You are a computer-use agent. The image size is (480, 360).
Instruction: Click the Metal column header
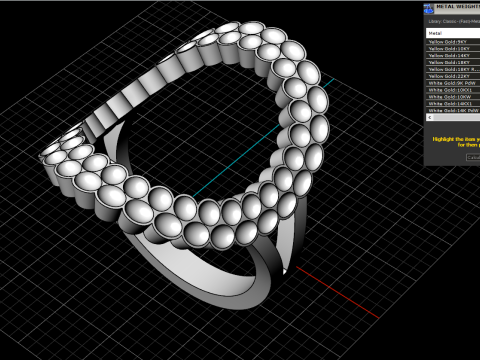[453, 33]
